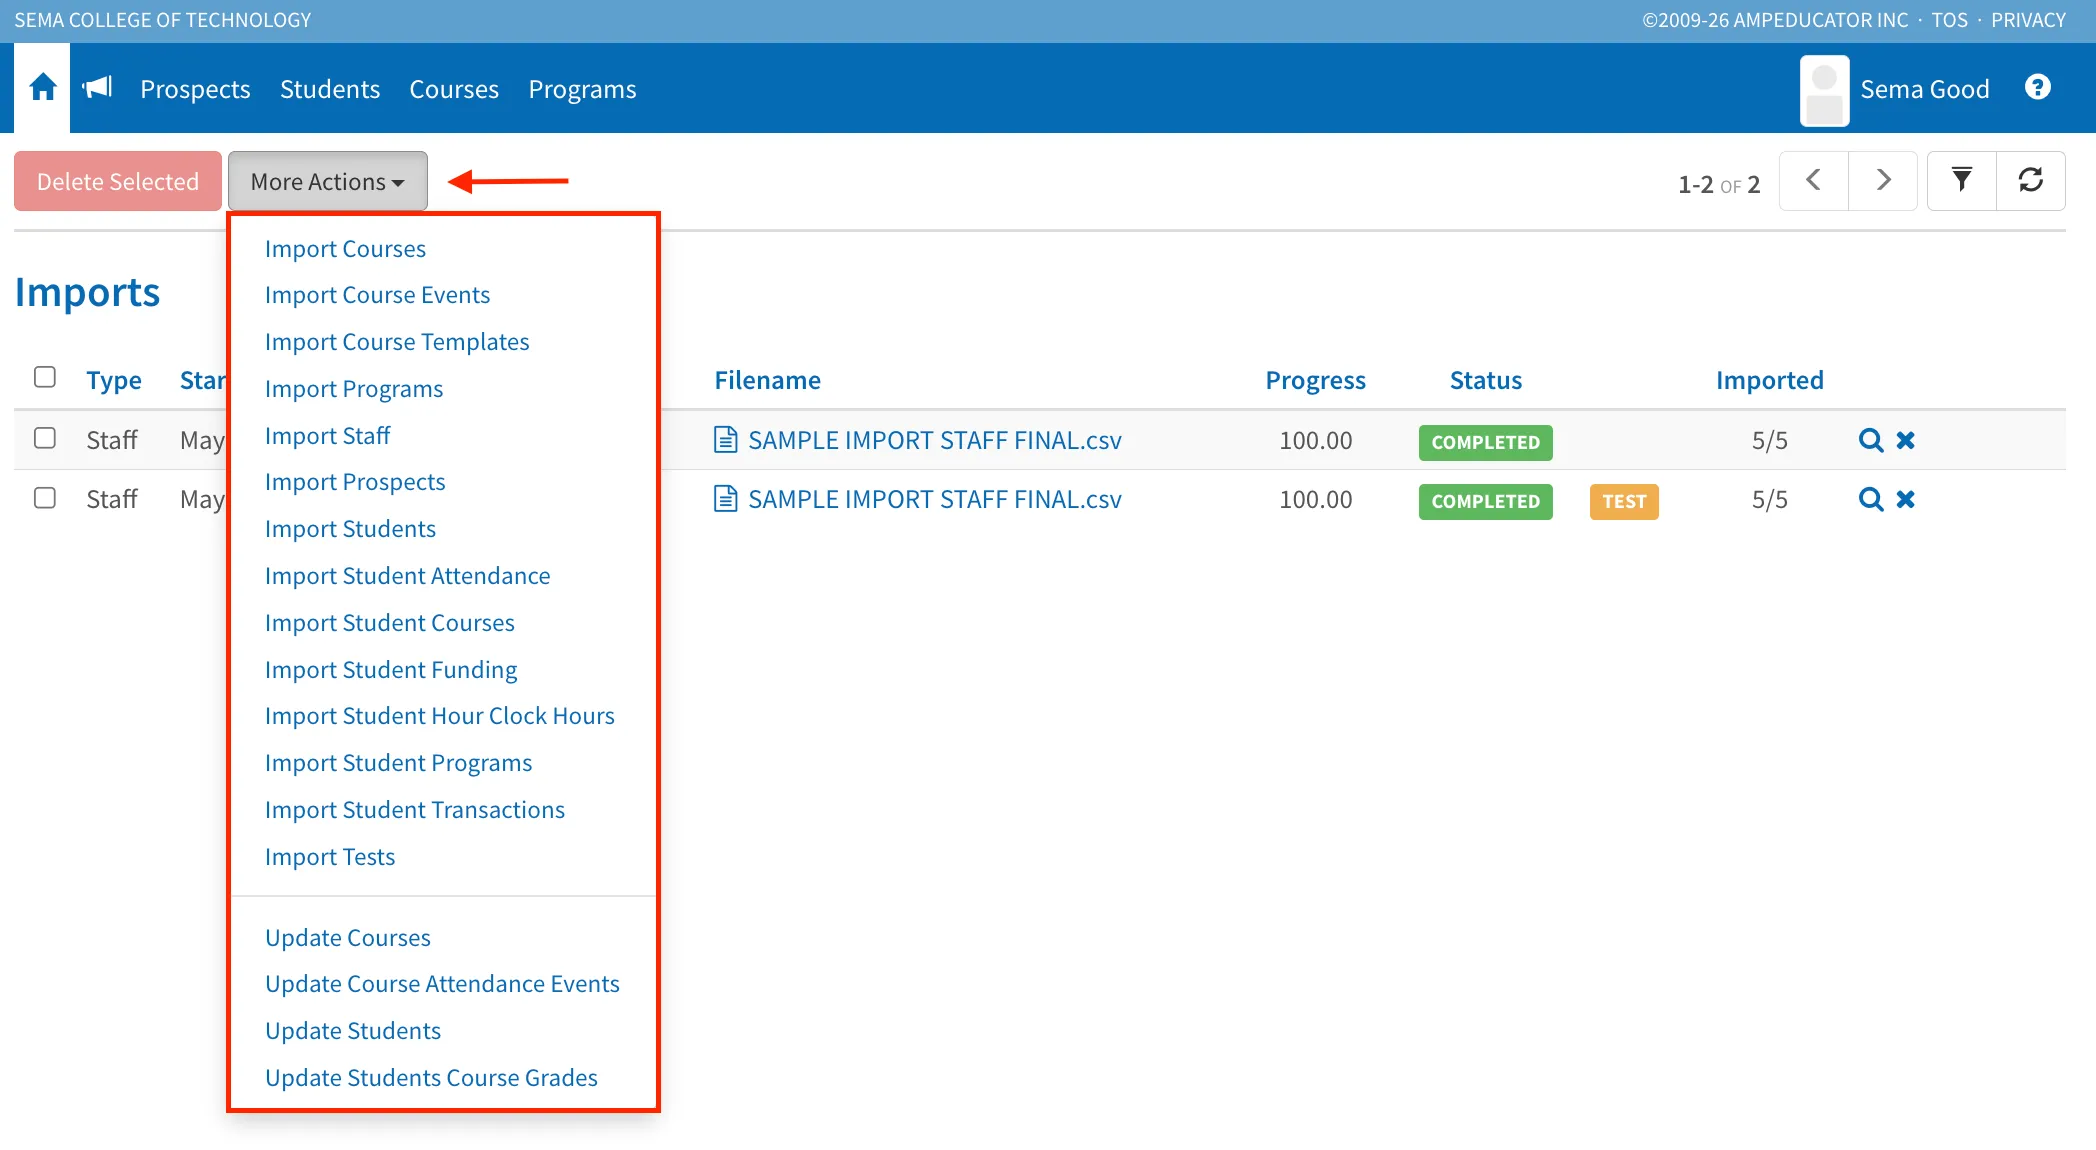
Task: Click the user avatar picture
Action: pyautogui.click(x=1824, y=90)
